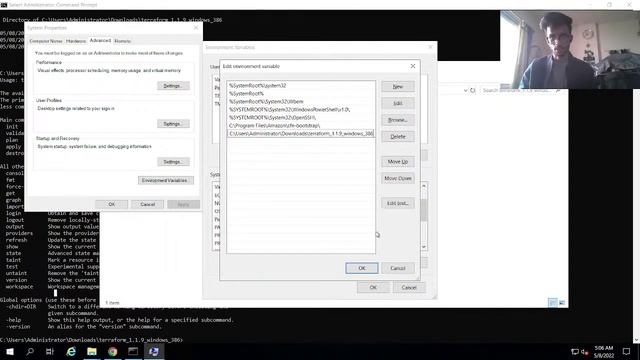Open taskbar Search magnifier
This screenshot has width=640, height=360.
pos(30,351)
